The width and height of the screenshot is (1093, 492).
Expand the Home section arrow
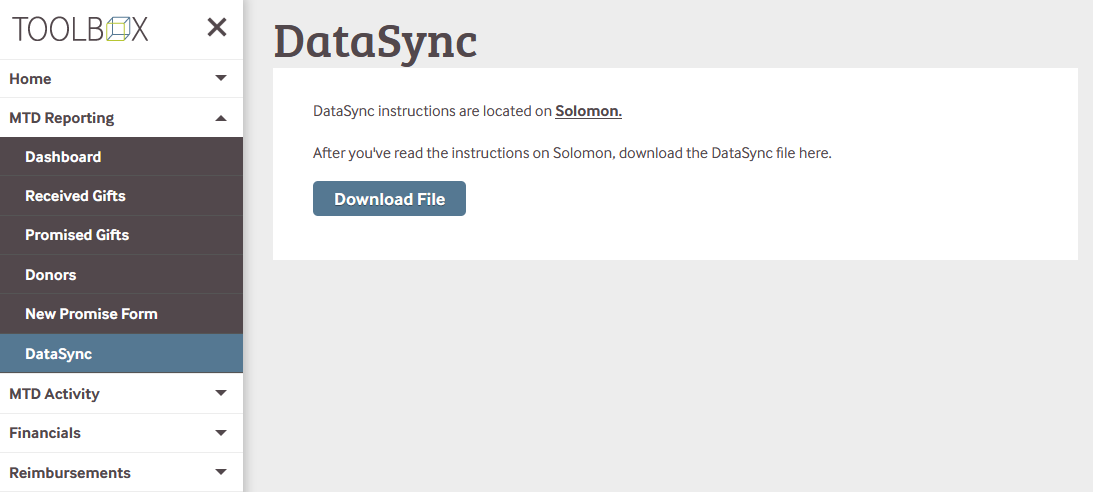[221, 78]
